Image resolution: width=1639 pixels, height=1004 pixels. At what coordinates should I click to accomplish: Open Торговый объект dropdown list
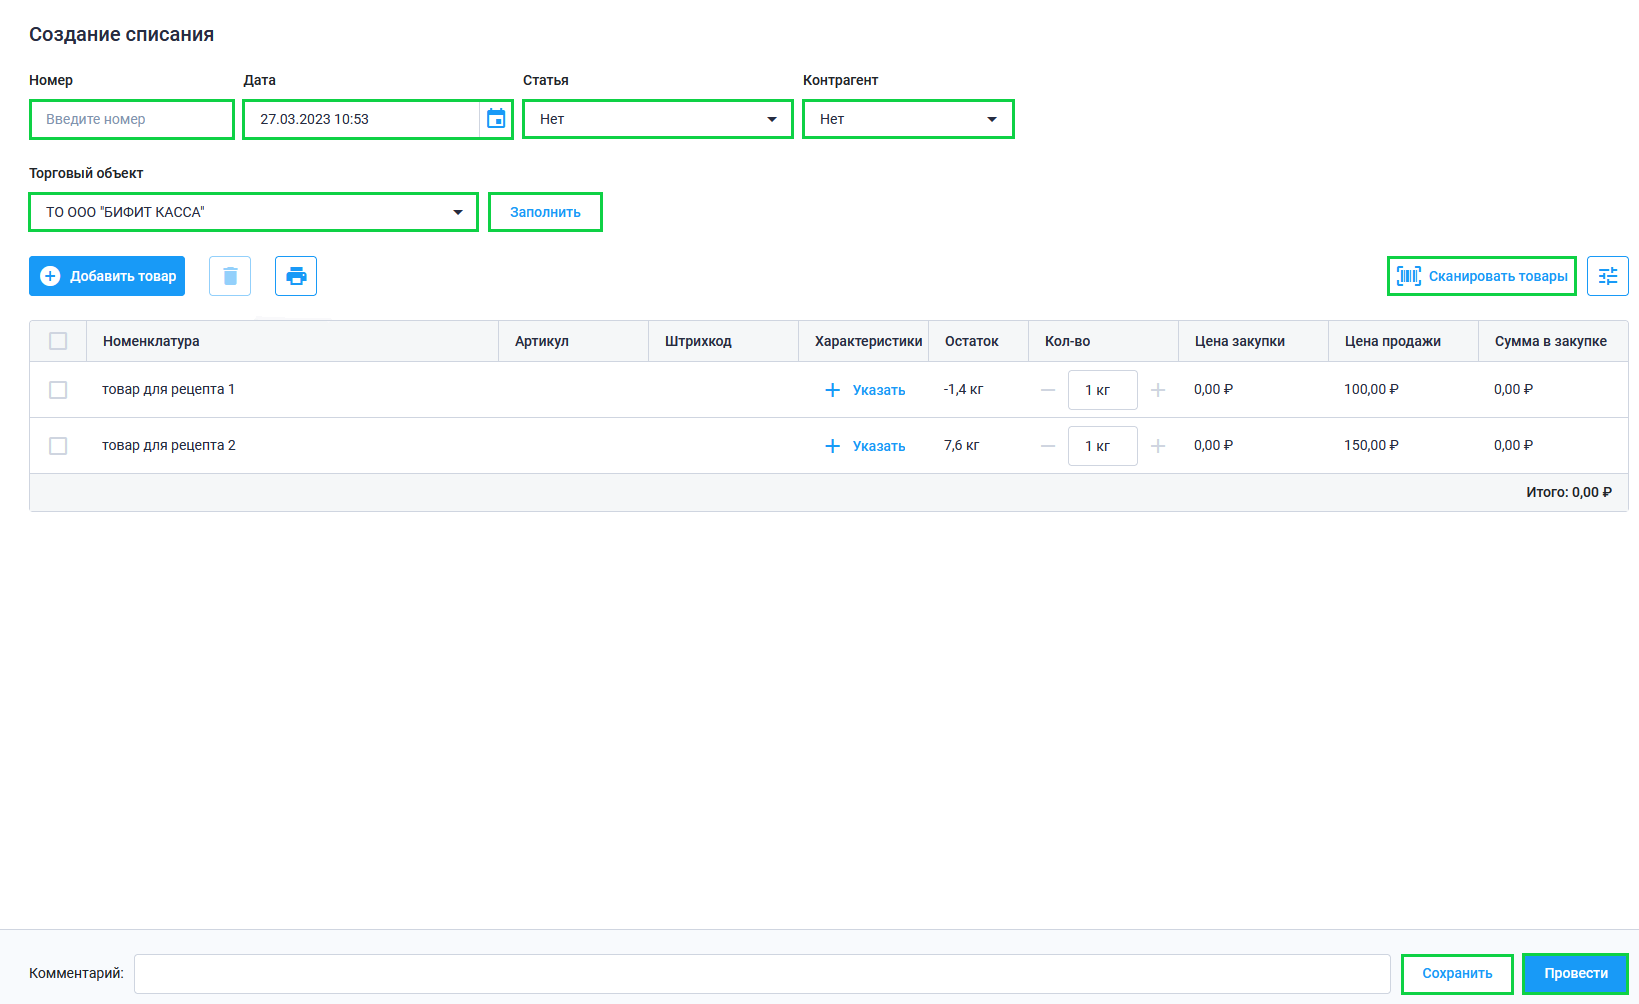pos(253,212)
